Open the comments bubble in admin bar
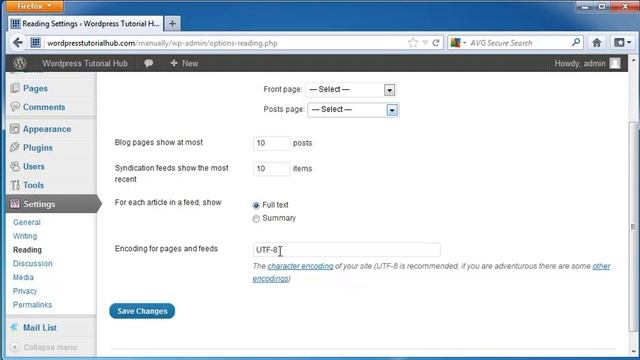 (149, 63)
